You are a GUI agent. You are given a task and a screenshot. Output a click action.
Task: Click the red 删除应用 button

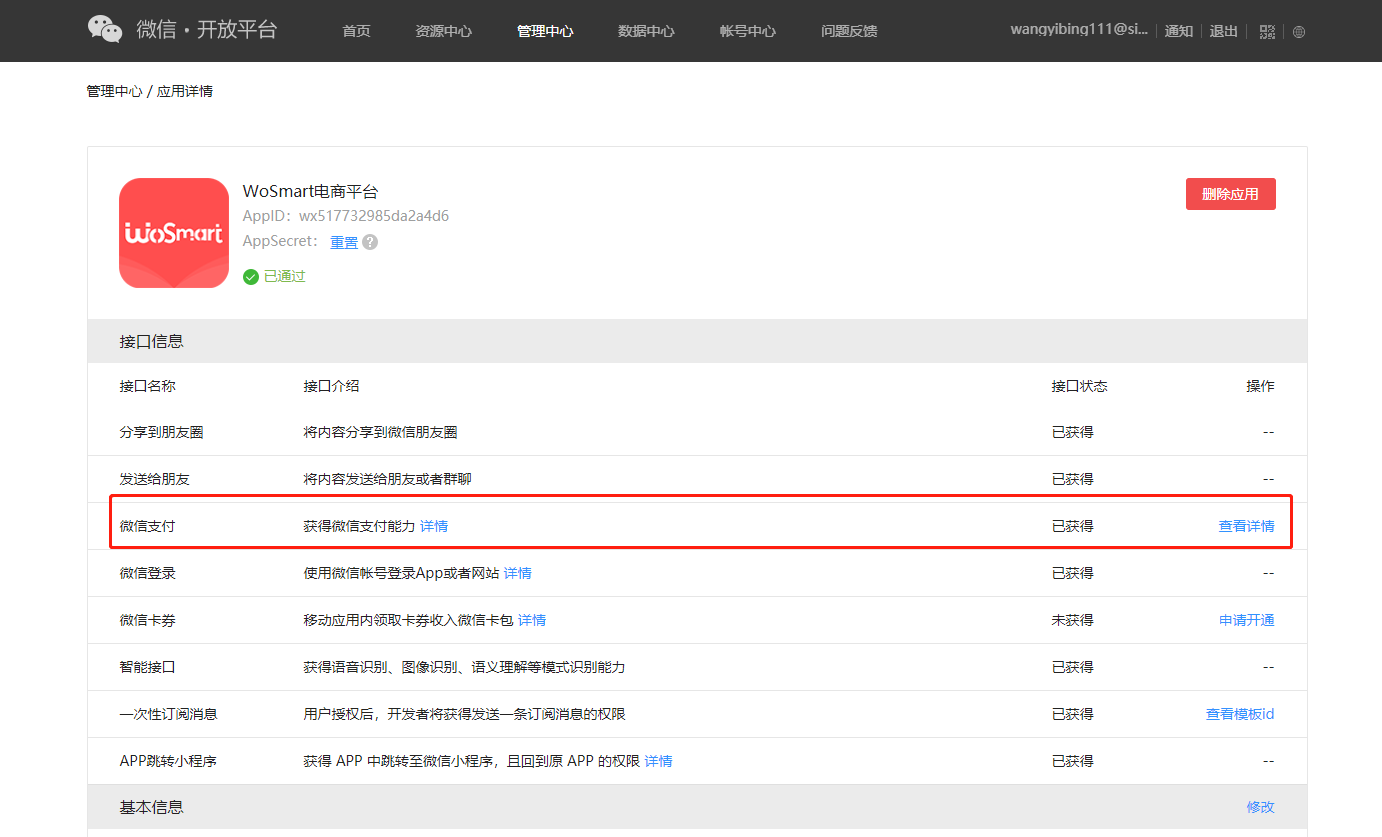pyautogui.click(x=1230, y=194)
